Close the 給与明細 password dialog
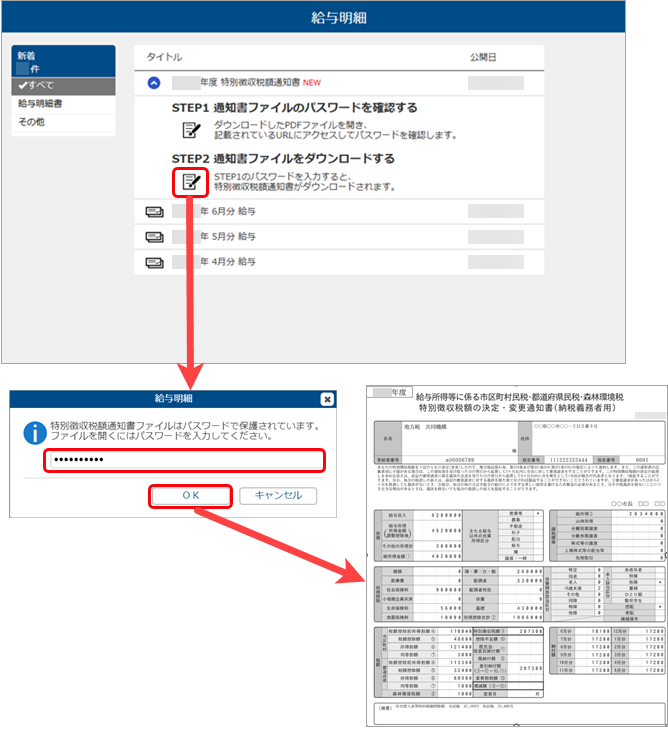This screenshot has height=733, width=668. coord(327,399)
